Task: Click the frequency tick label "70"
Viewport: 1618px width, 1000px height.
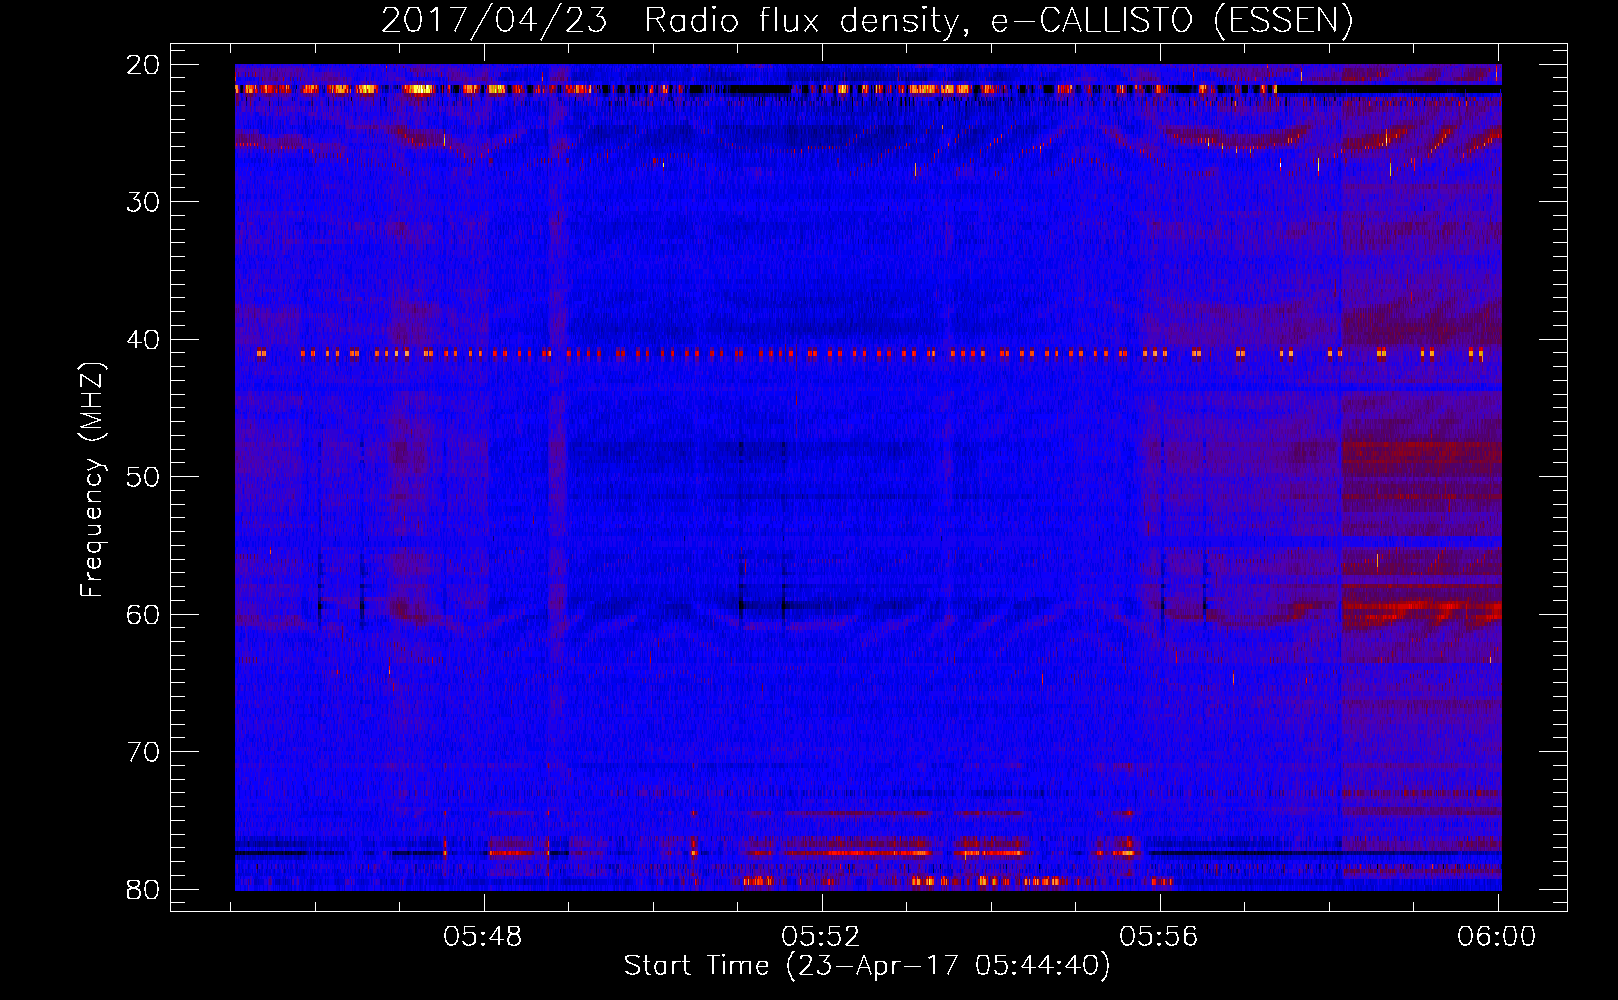Action: coord(144,752)
